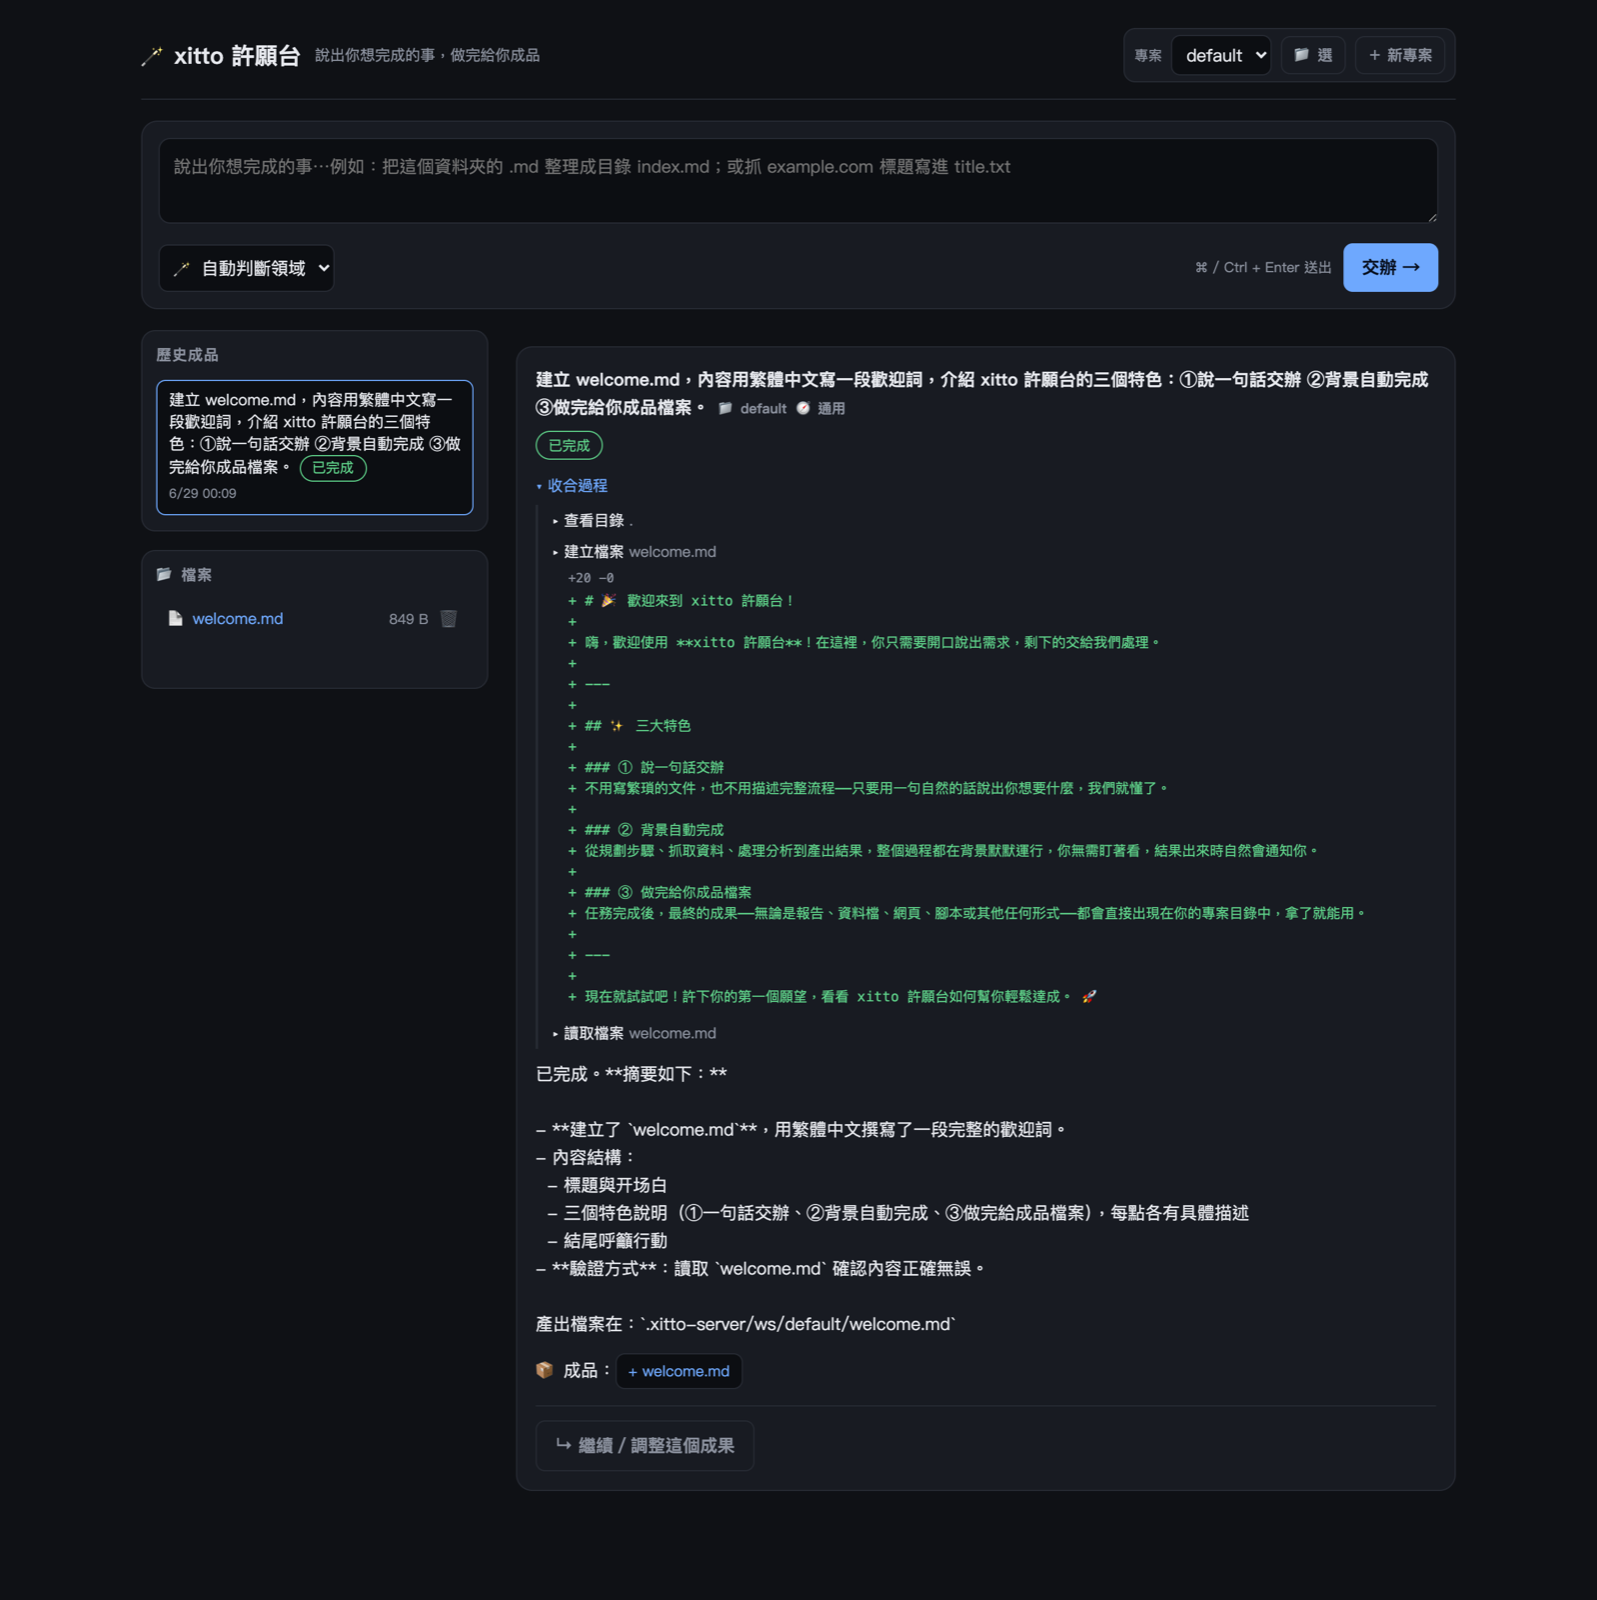Collapse the 建立檔案 welcome.md step

[x=634, y=551]
